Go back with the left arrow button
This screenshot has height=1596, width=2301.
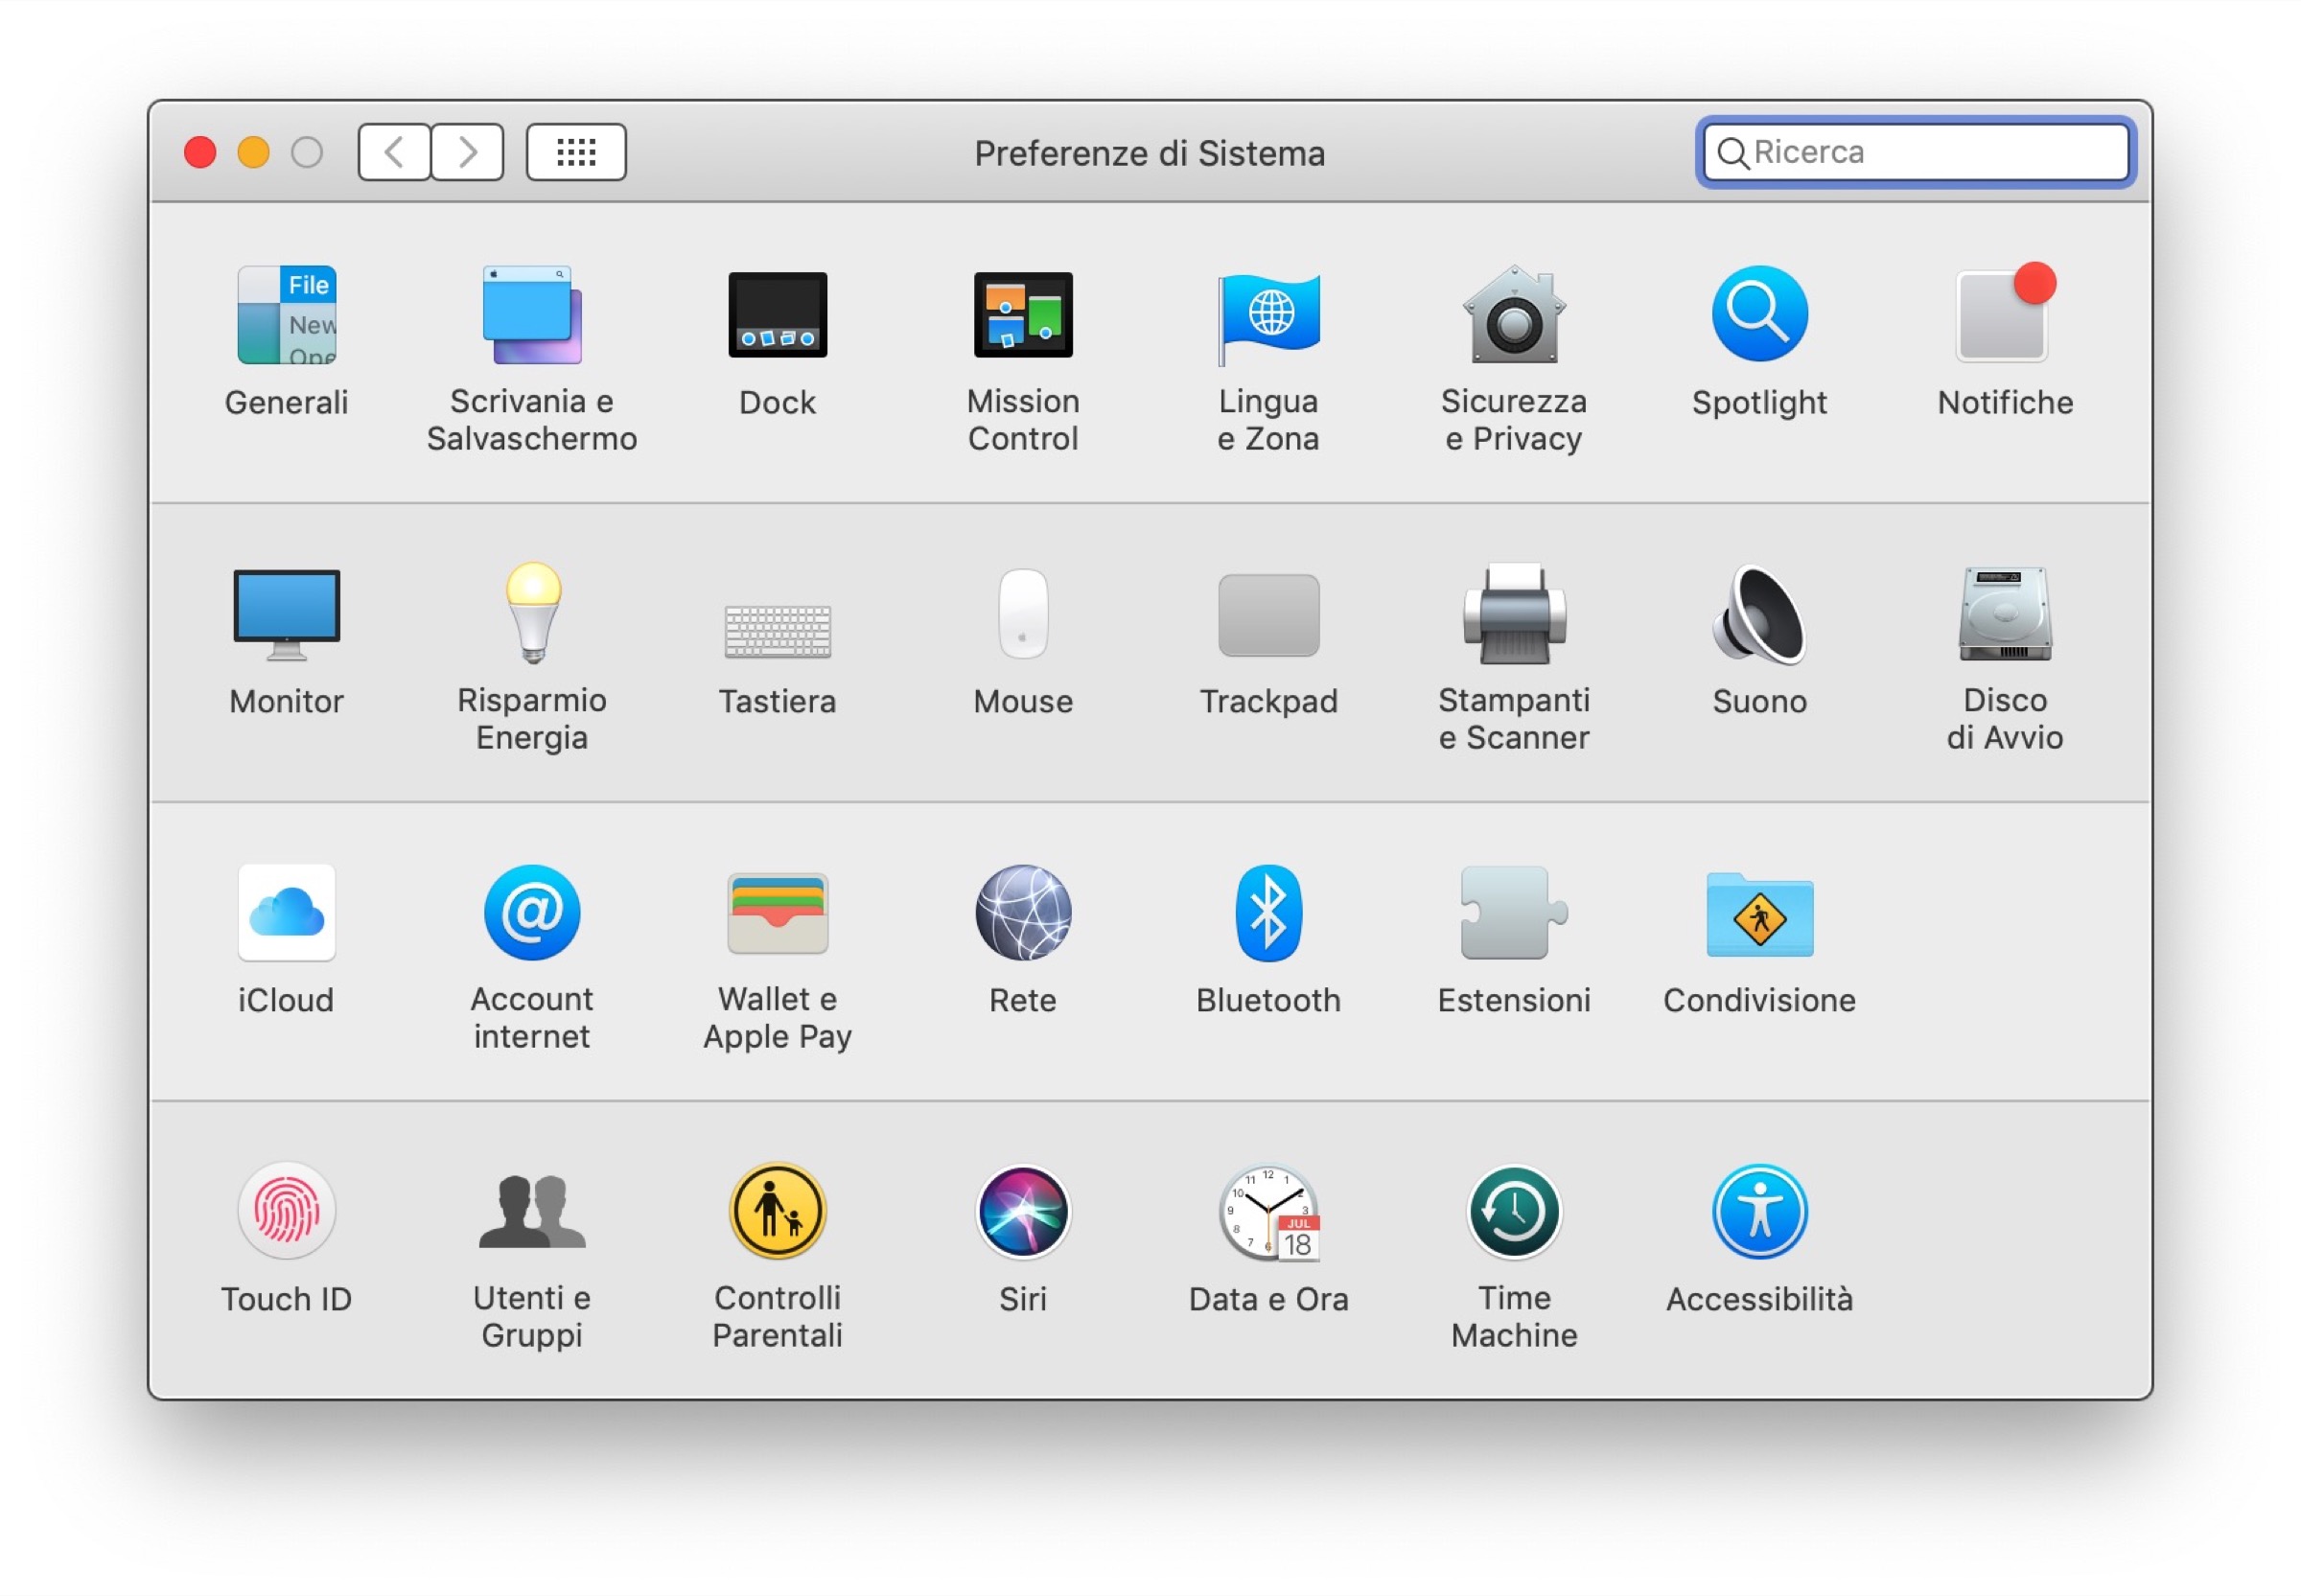(393, 152)
